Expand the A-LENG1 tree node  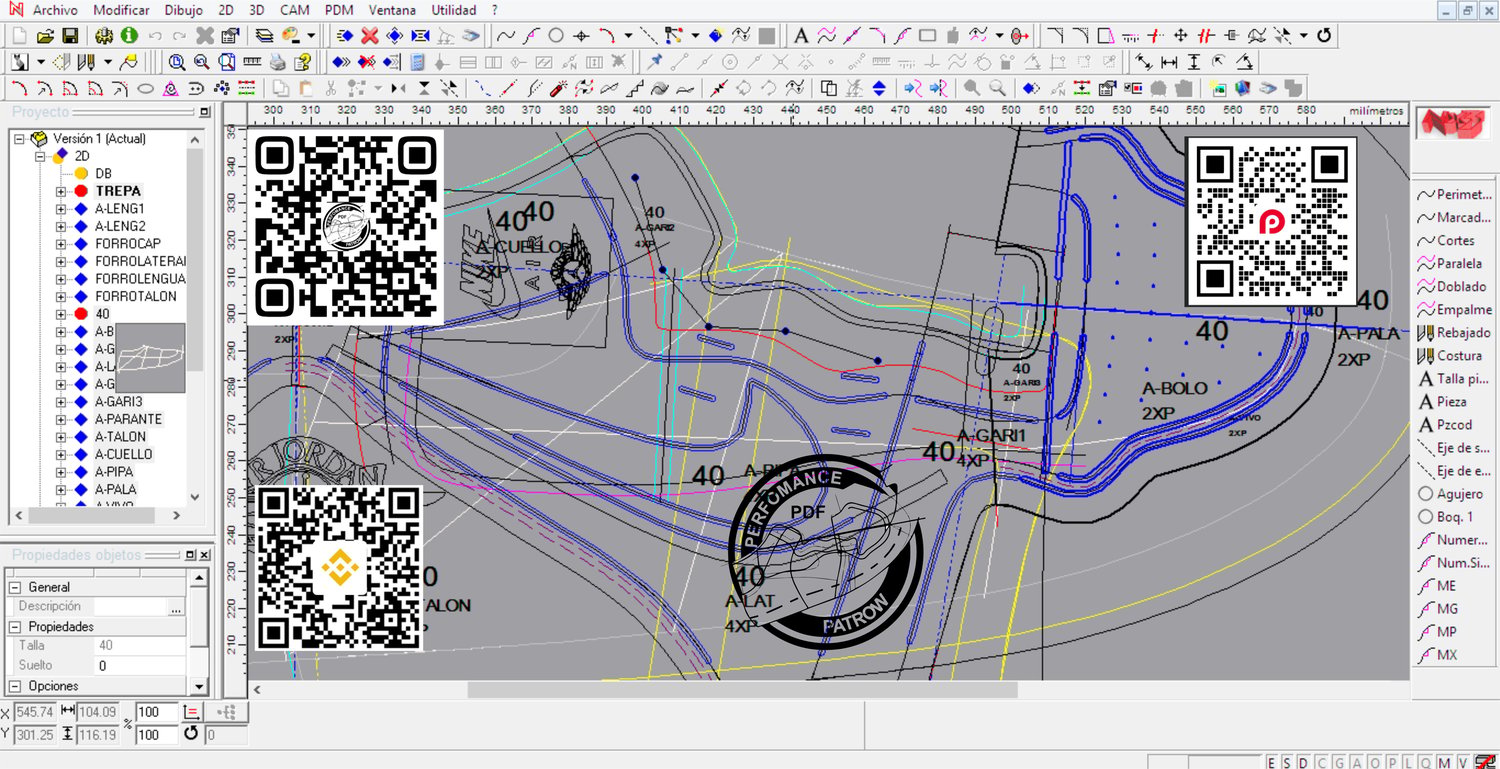pyautogui.click(x=61, y=209)
